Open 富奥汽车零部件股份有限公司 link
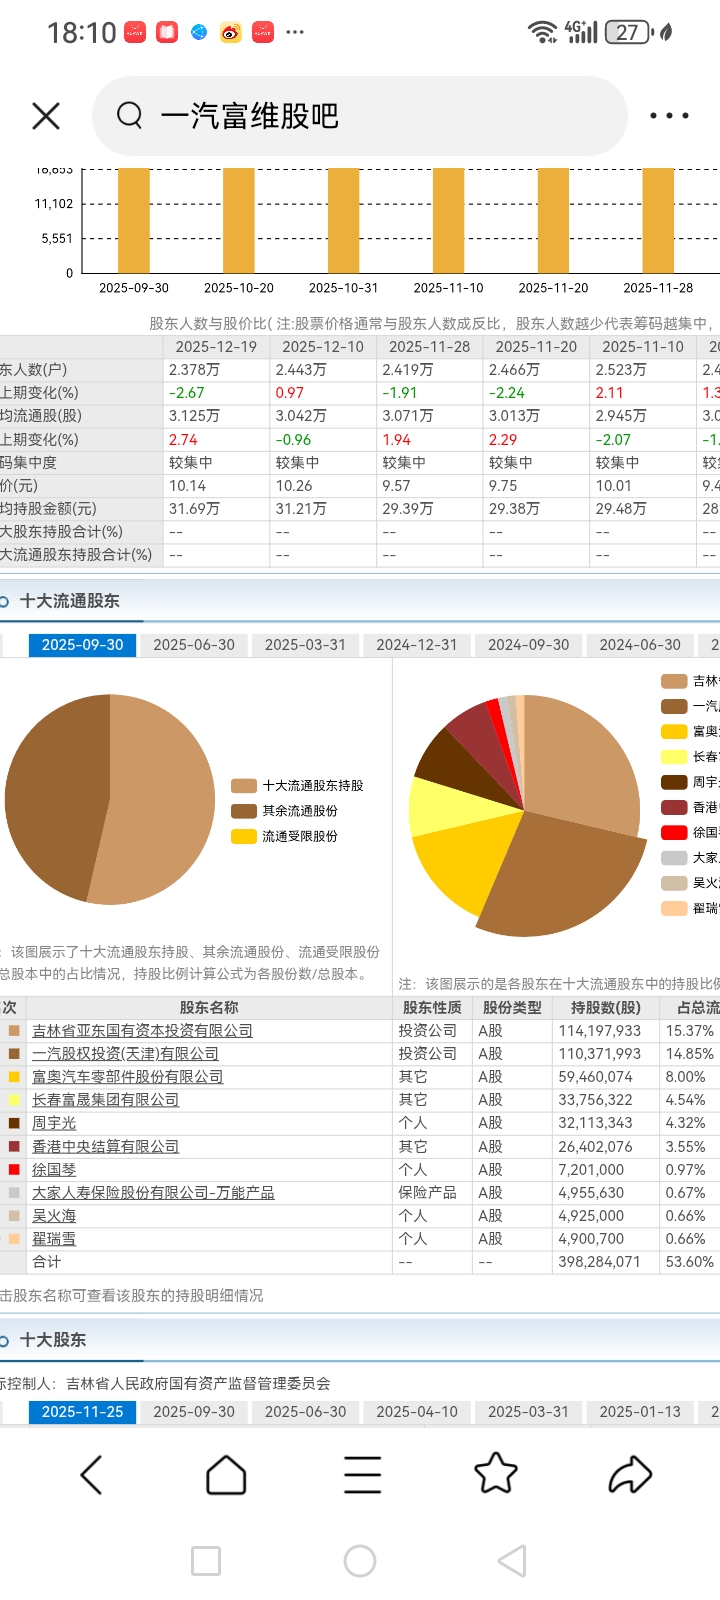Viewport: 720px width, 1600px height. pyautogui.click(x=128, y=1077)
